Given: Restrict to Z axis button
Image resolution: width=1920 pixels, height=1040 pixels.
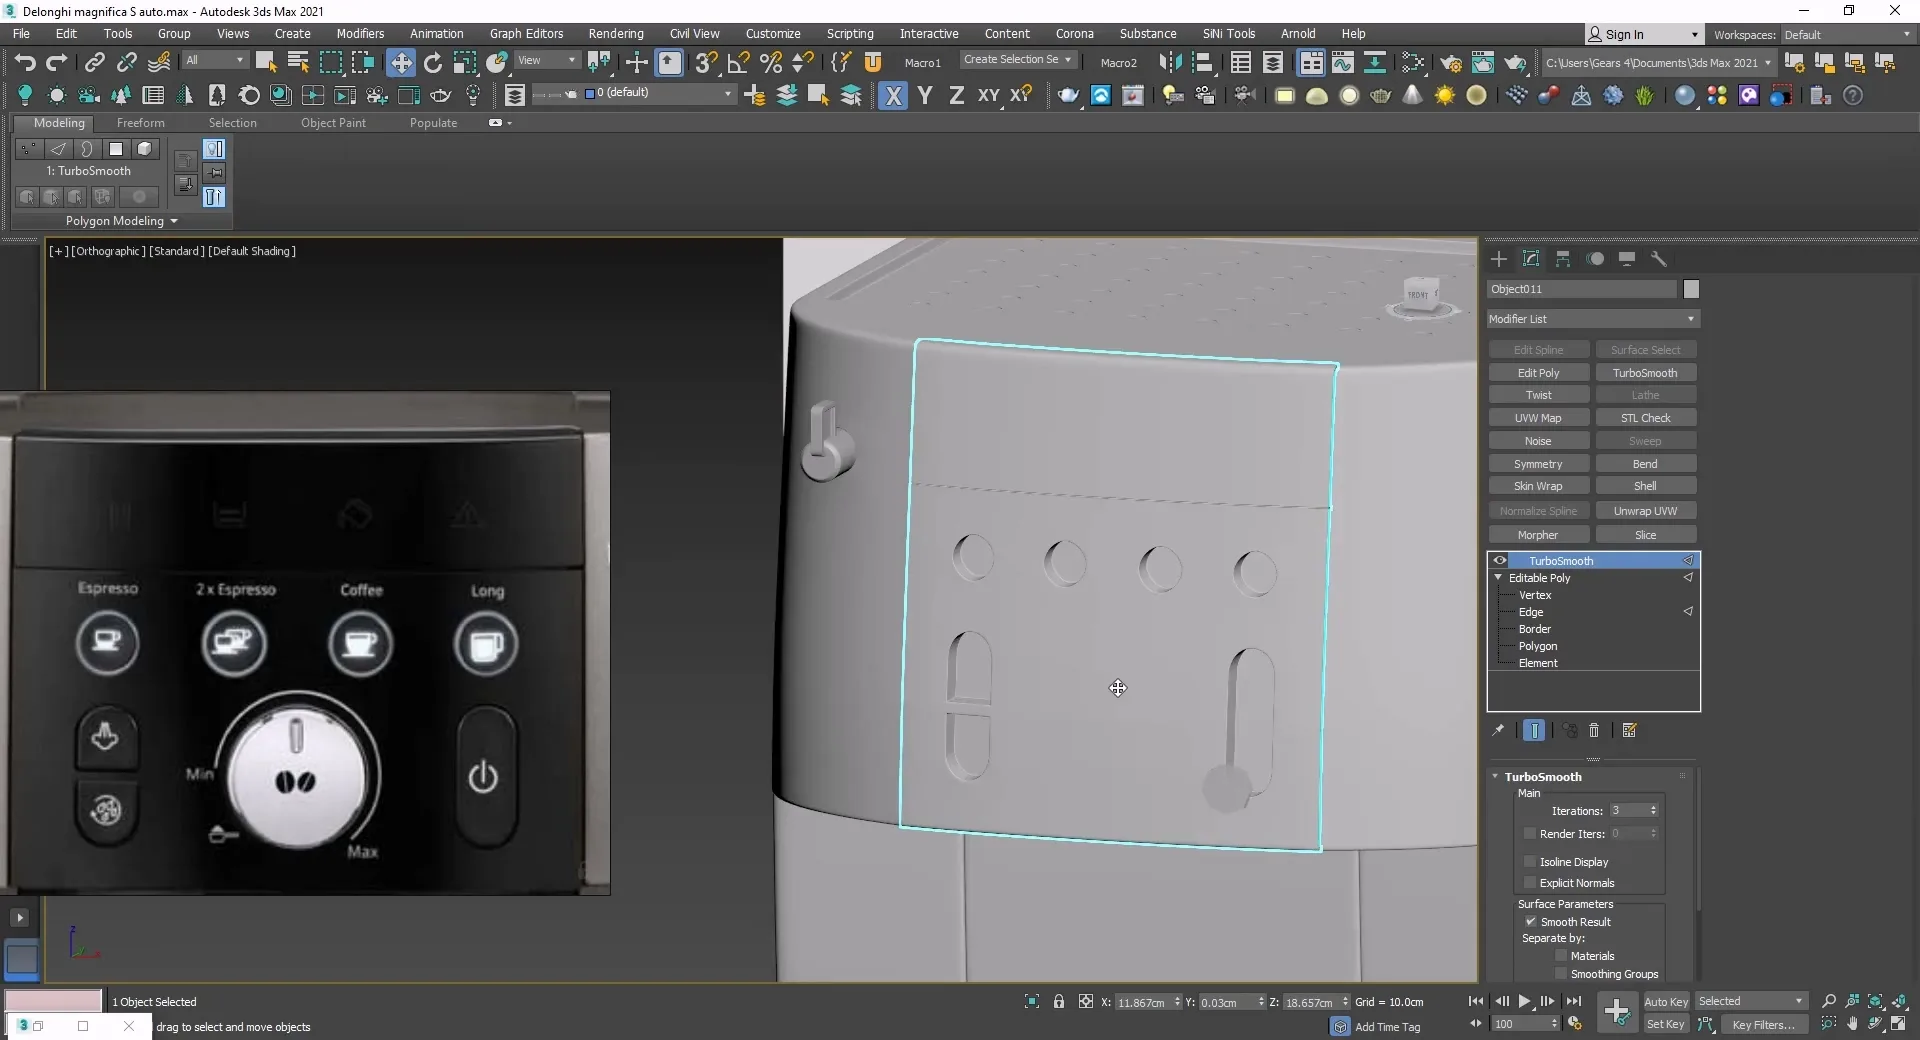Looking at the screenshot, I should (x=957, y=95).
